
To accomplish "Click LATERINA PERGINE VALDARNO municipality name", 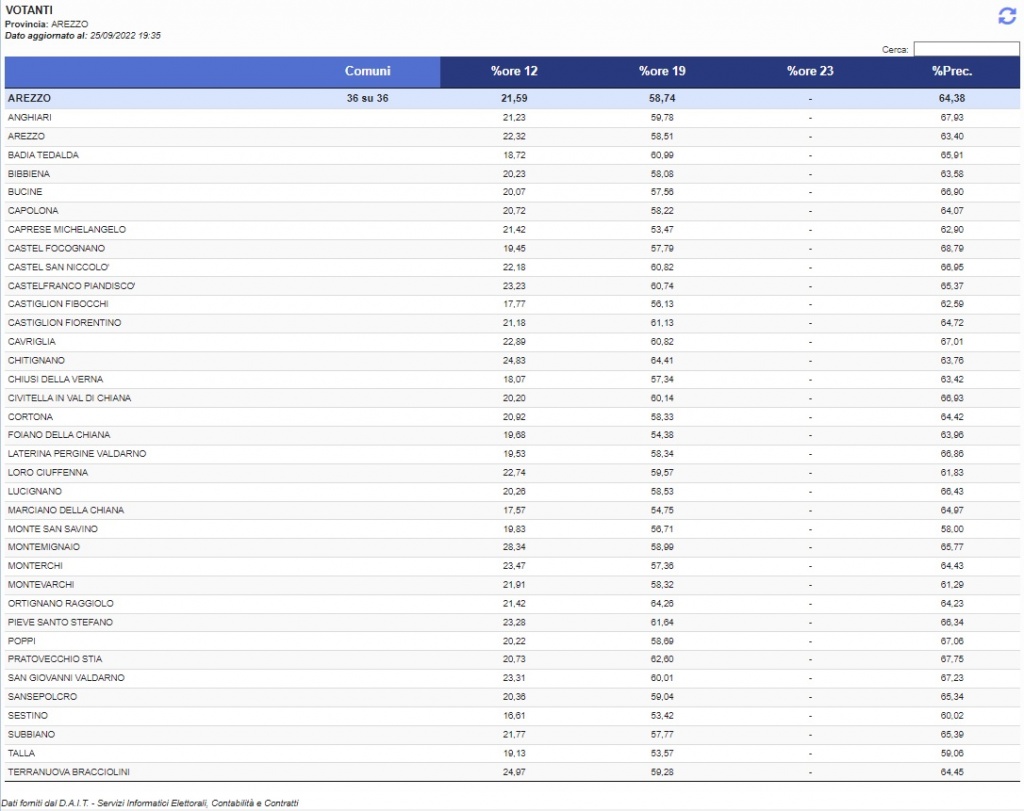I will (77, 454).
